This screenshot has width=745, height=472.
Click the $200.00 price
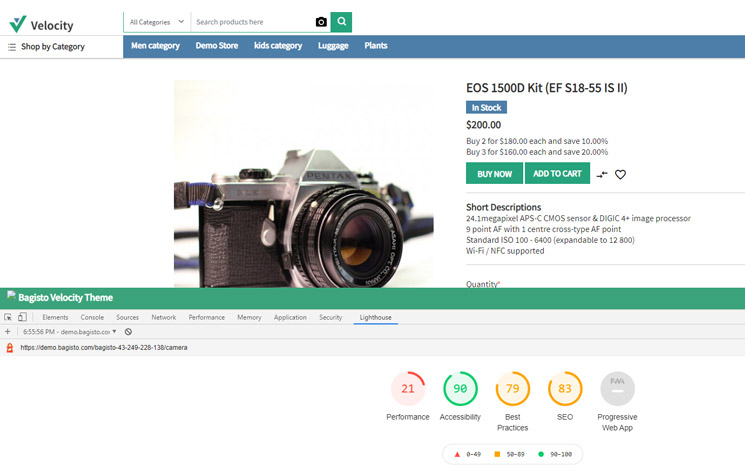(483, 125)
